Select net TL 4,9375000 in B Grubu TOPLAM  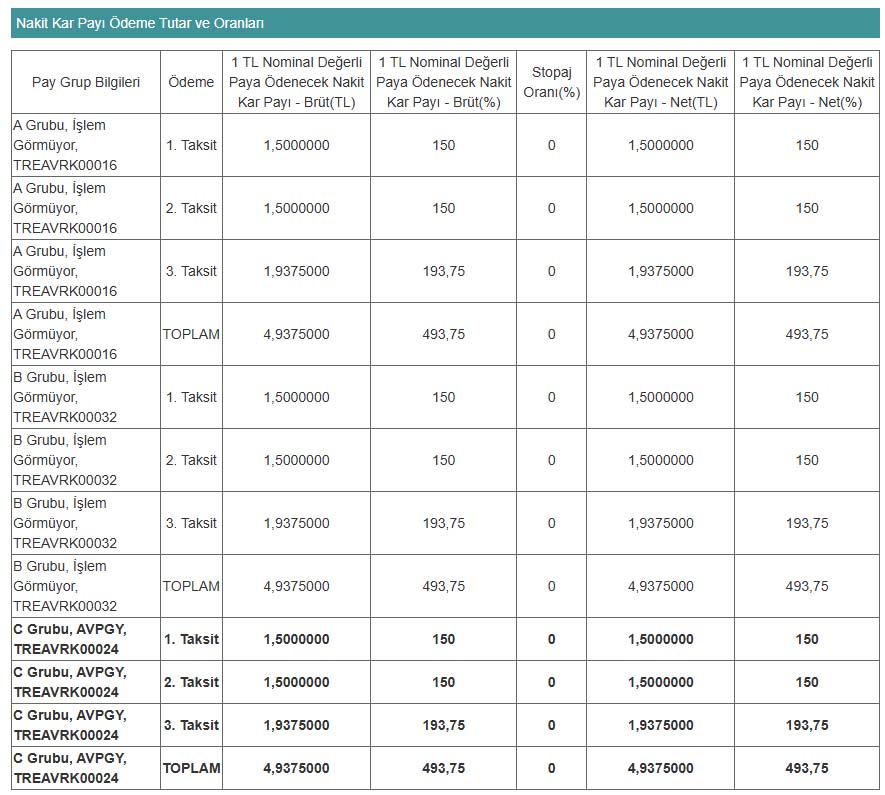(660, 586)
